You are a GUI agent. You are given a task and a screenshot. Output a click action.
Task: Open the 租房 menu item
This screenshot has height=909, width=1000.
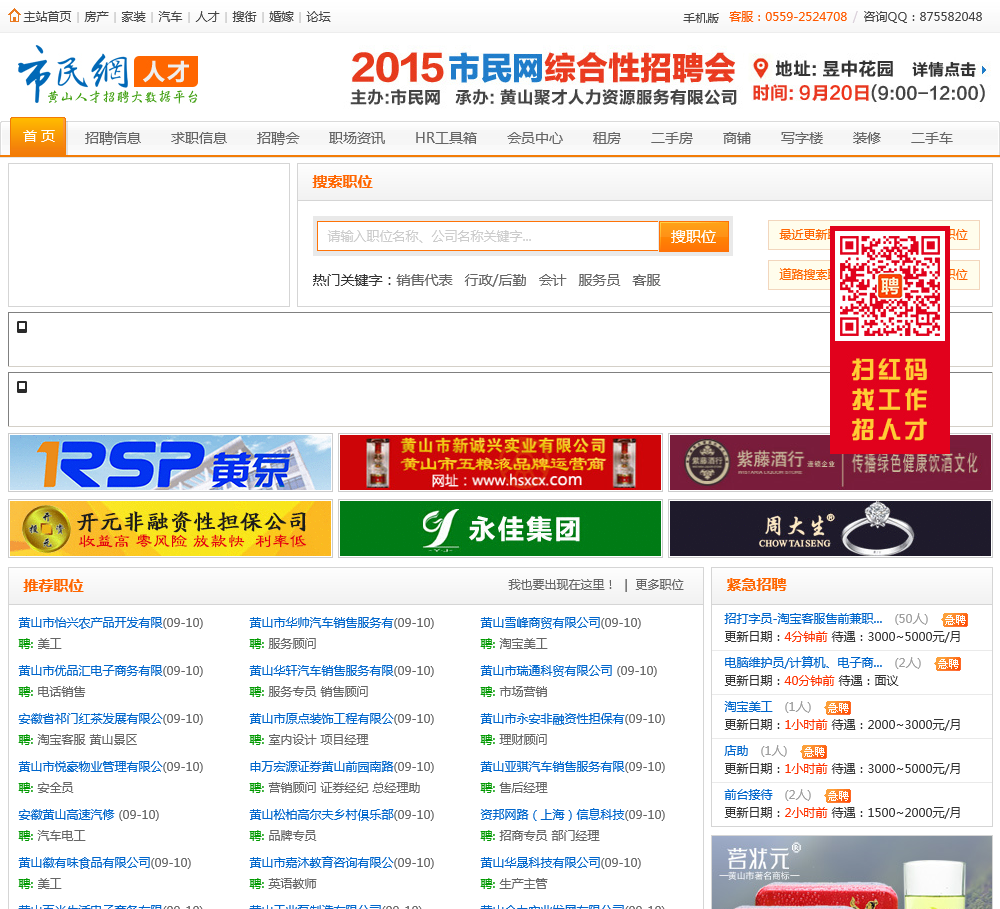pos(606,138)
